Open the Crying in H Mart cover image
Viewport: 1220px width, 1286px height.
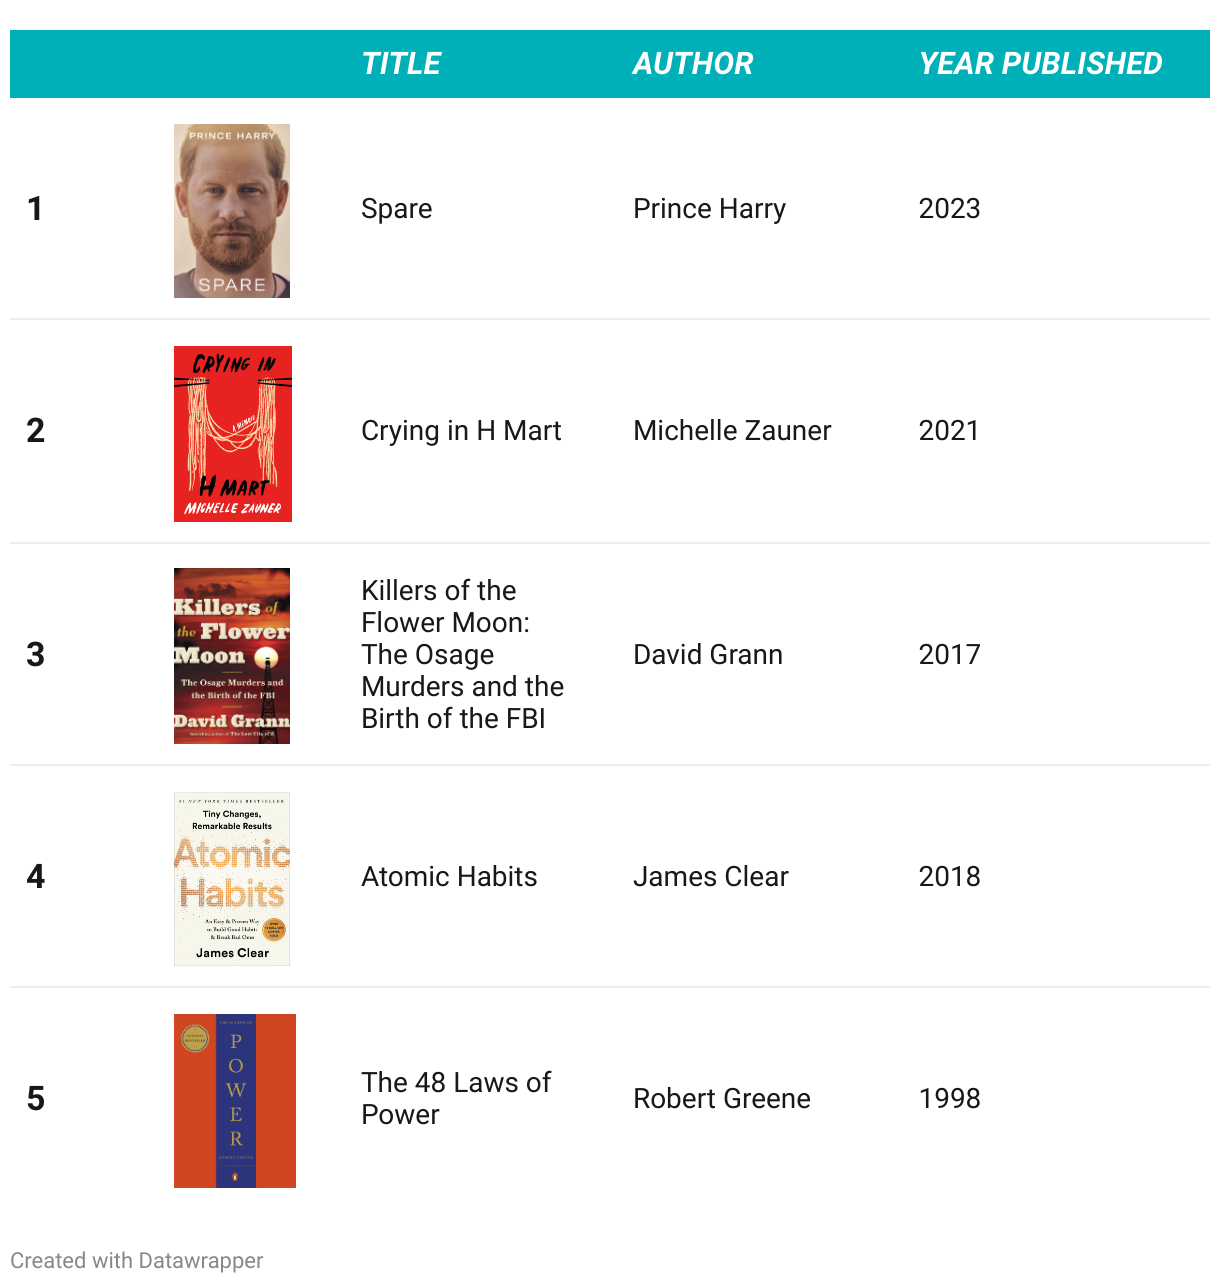(233, 434)
